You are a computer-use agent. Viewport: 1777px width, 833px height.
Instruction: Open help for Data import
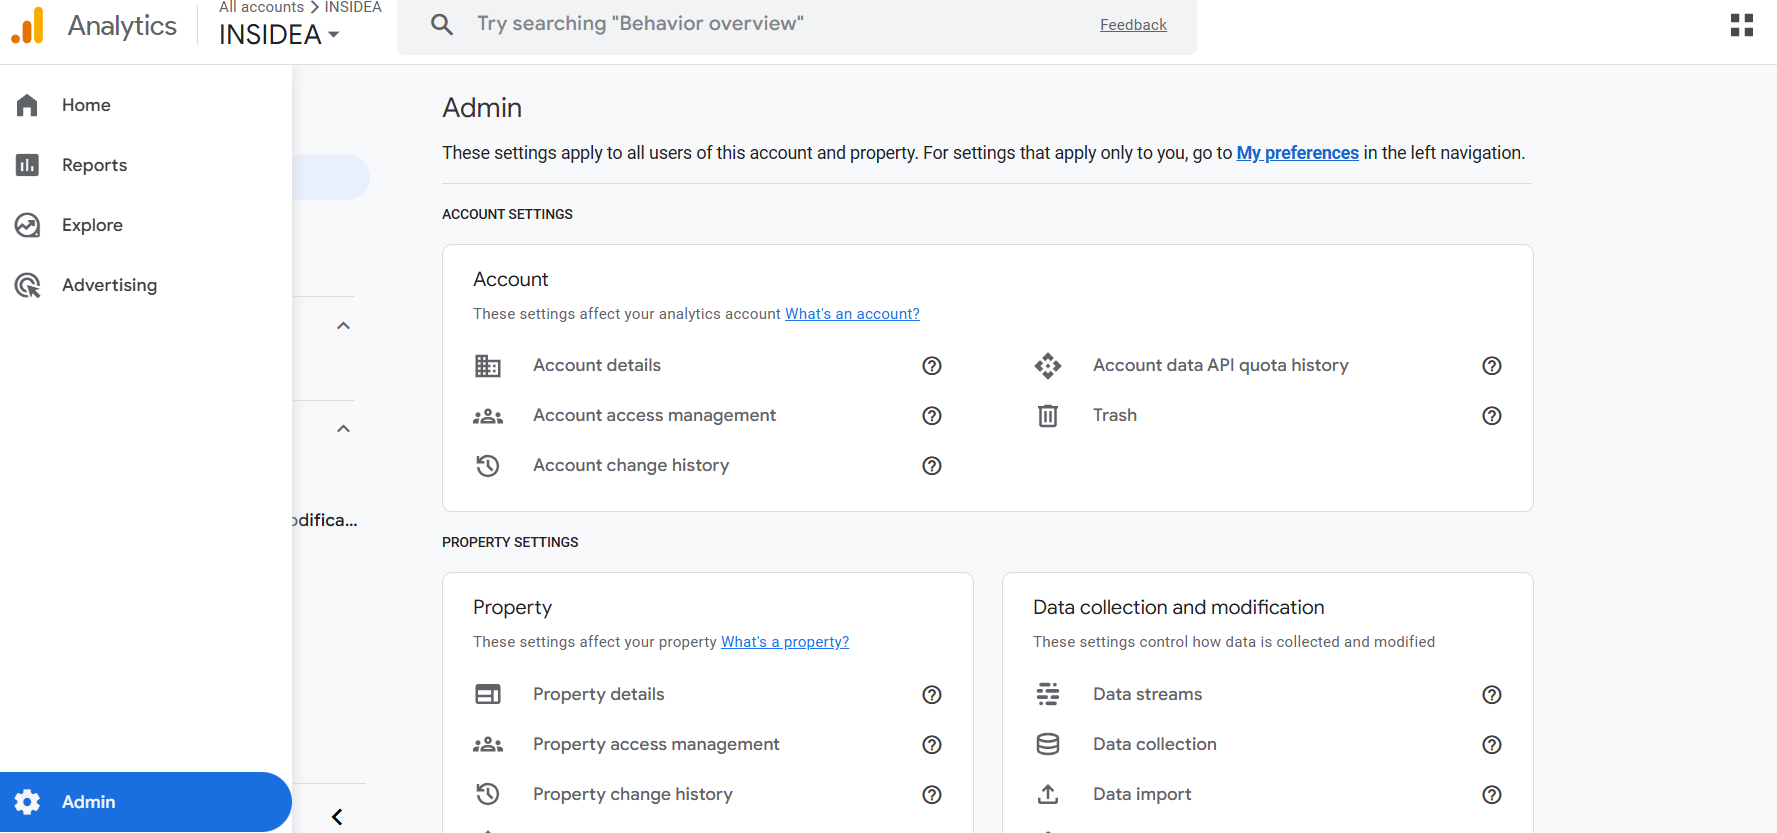point(1492,795)
